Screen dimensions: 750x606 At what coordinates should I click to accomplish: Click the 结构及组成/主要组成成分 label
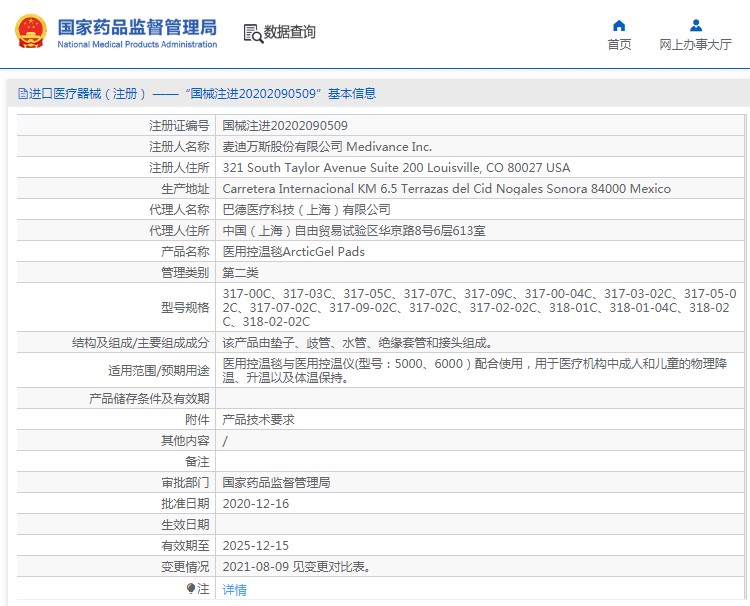(141, 342)
